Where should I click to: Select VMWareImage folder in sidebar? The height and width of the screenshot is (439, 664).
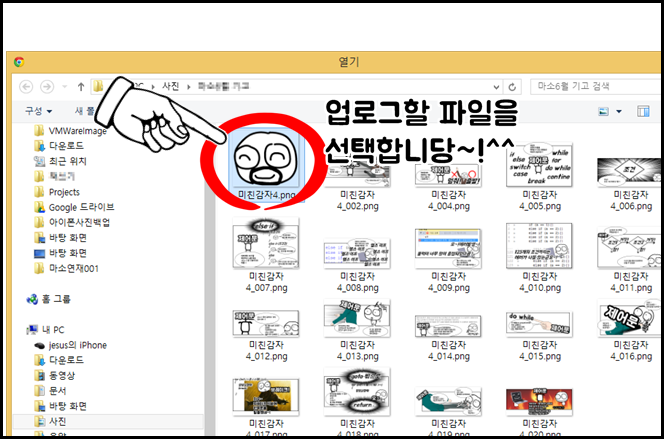[x=70, y=130]
